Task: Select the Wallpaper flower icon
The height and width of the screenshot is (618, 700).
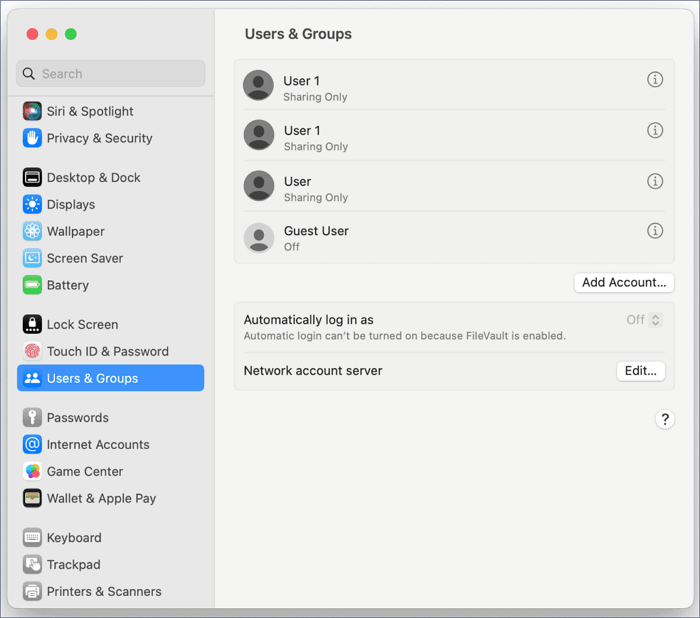Action: coord(32,231)
